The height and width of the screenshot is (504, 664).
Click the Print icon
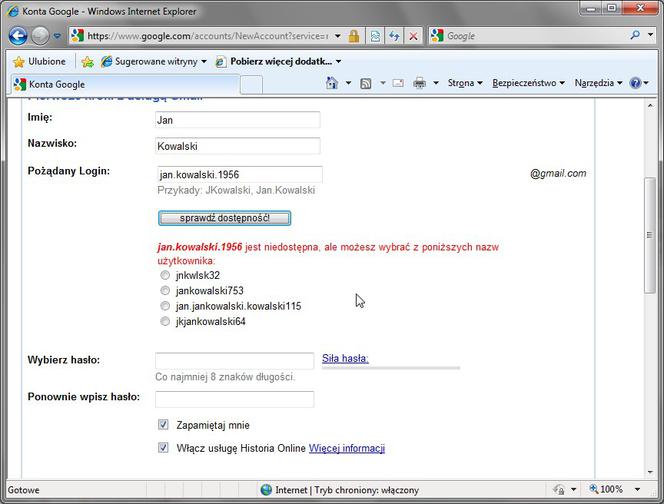click(419, 83)
